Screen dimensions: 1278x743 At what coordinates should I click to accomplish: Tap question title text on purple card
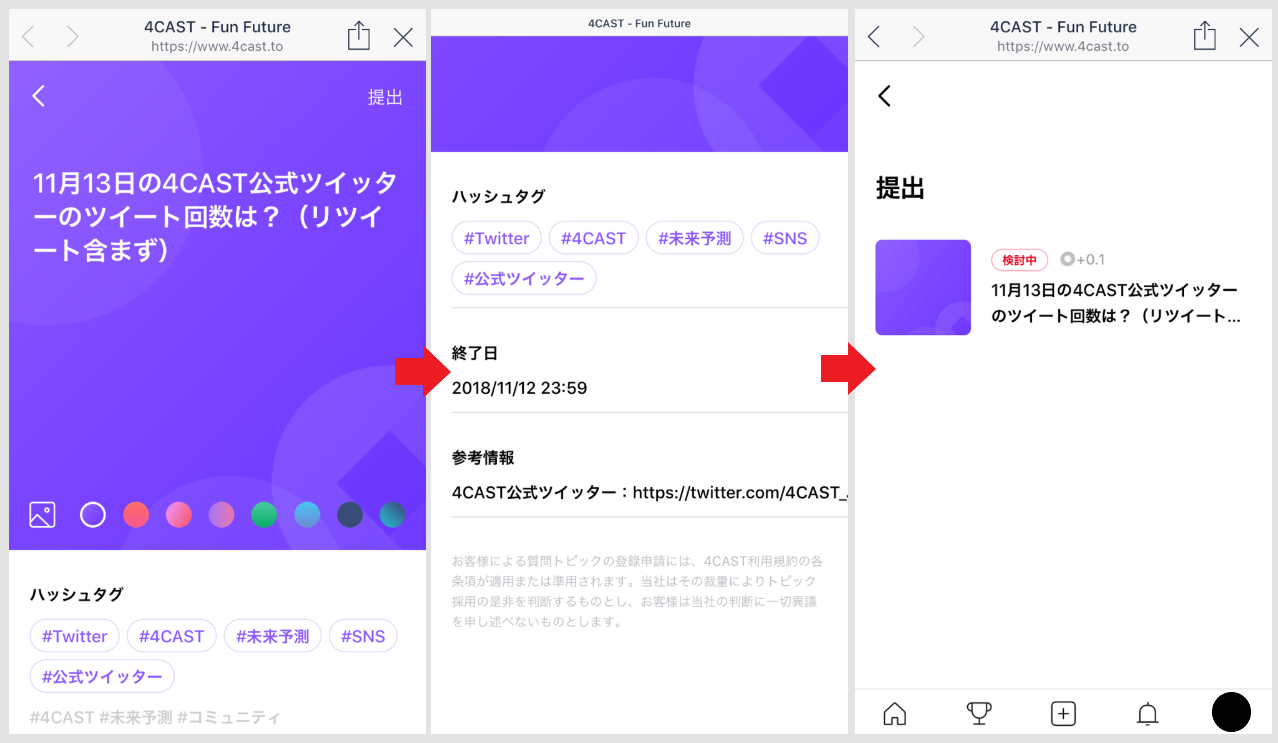tap(216, 217)
